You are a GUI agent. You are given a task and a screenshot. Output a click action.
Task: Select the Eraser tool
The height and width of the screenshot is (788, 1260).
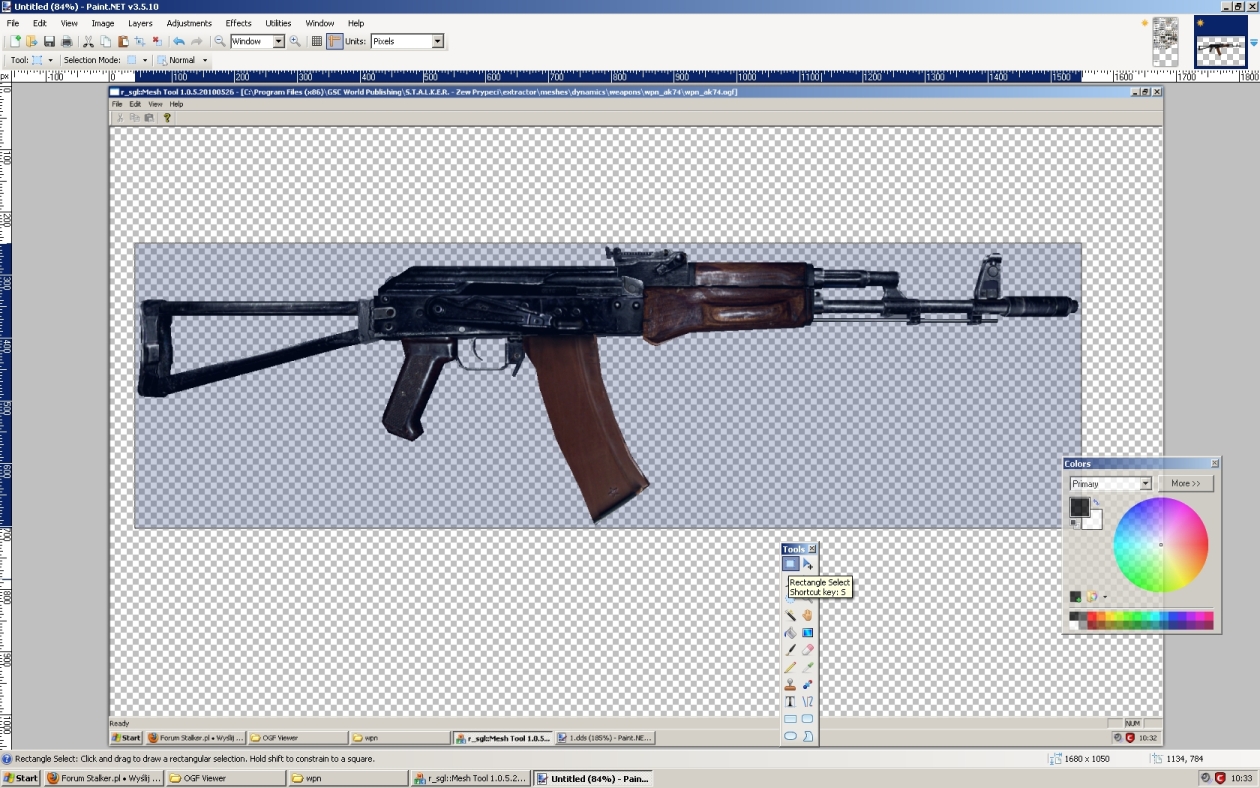(x=807, y=650)
